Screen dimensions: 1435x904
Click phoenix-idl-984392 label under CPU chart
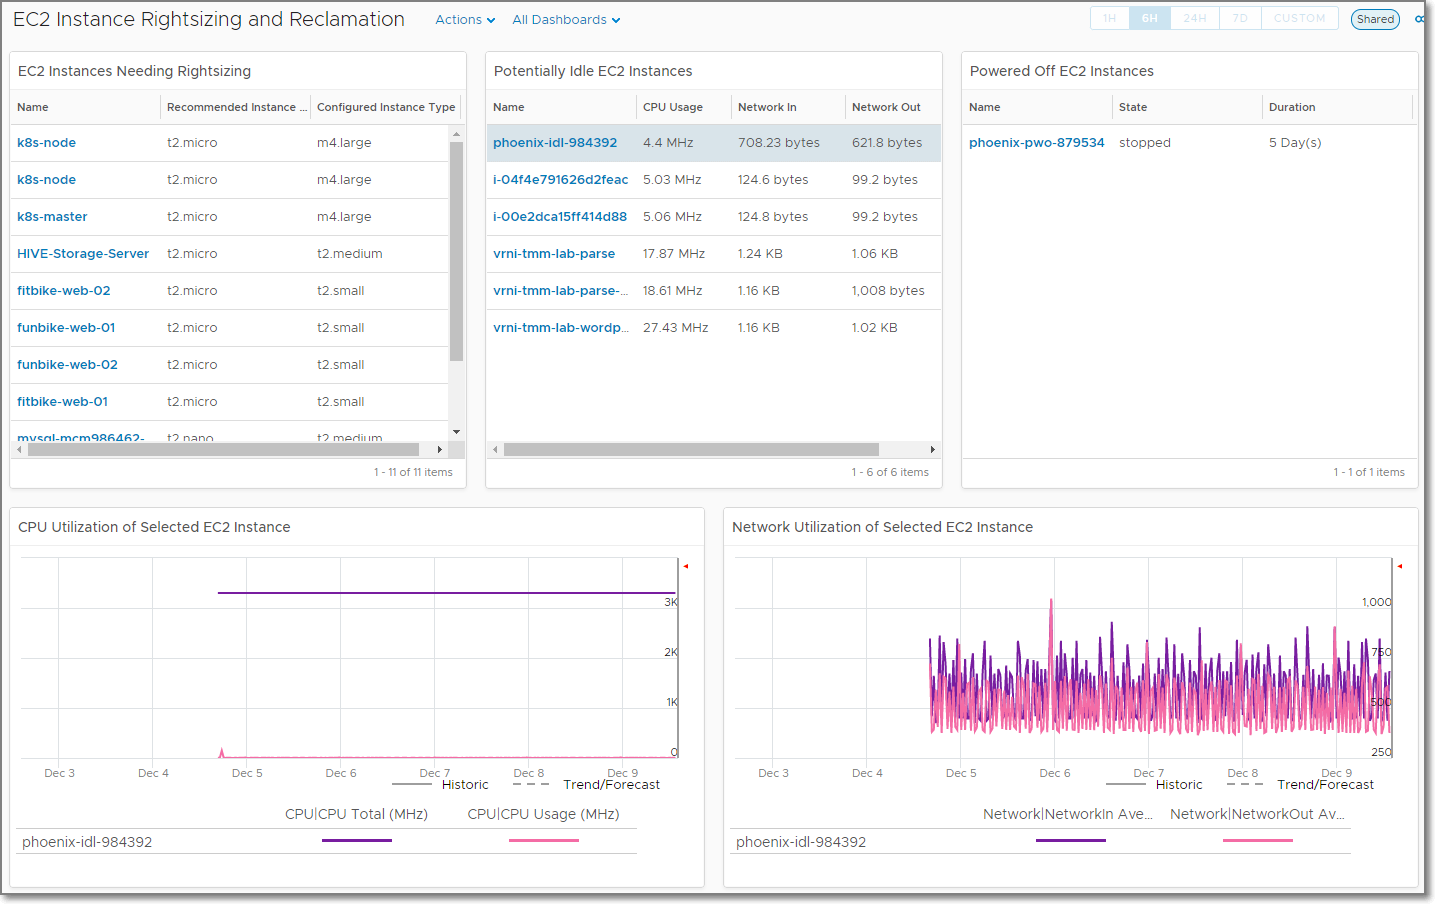click(87, 842)
